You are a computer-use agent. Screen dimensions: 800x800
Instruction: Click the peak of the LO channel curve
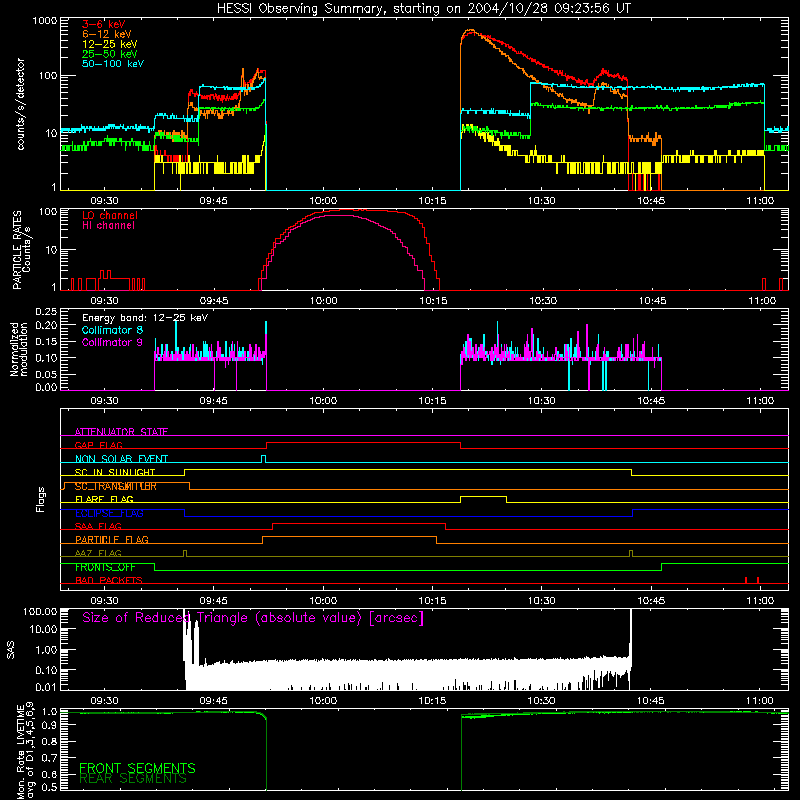352,210
